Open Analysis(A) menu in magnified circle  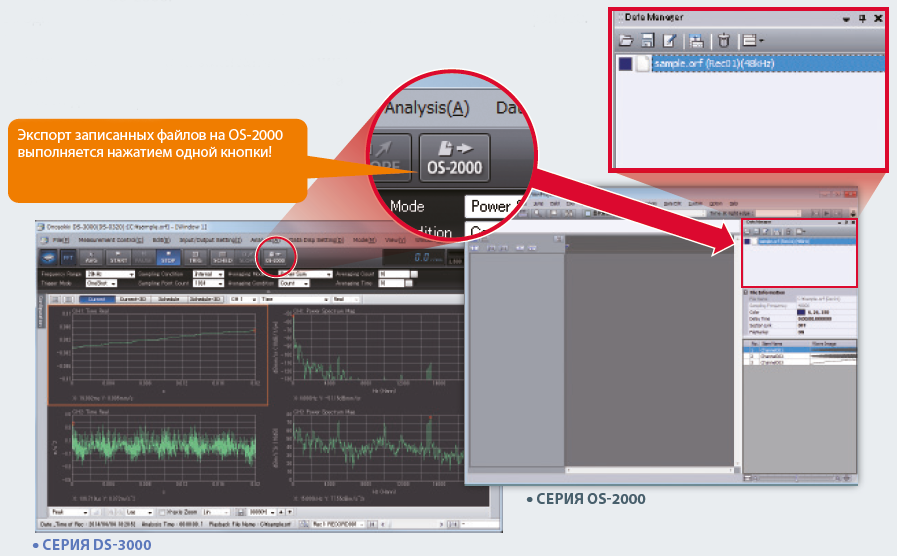426,108
